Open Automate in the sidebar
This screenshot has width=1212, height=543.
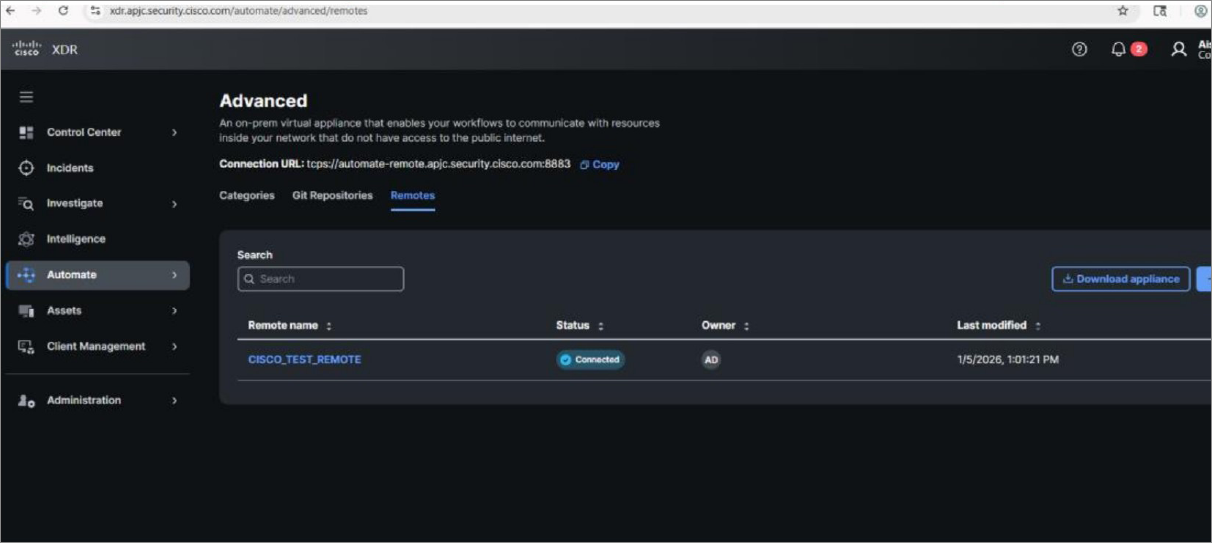98,275
